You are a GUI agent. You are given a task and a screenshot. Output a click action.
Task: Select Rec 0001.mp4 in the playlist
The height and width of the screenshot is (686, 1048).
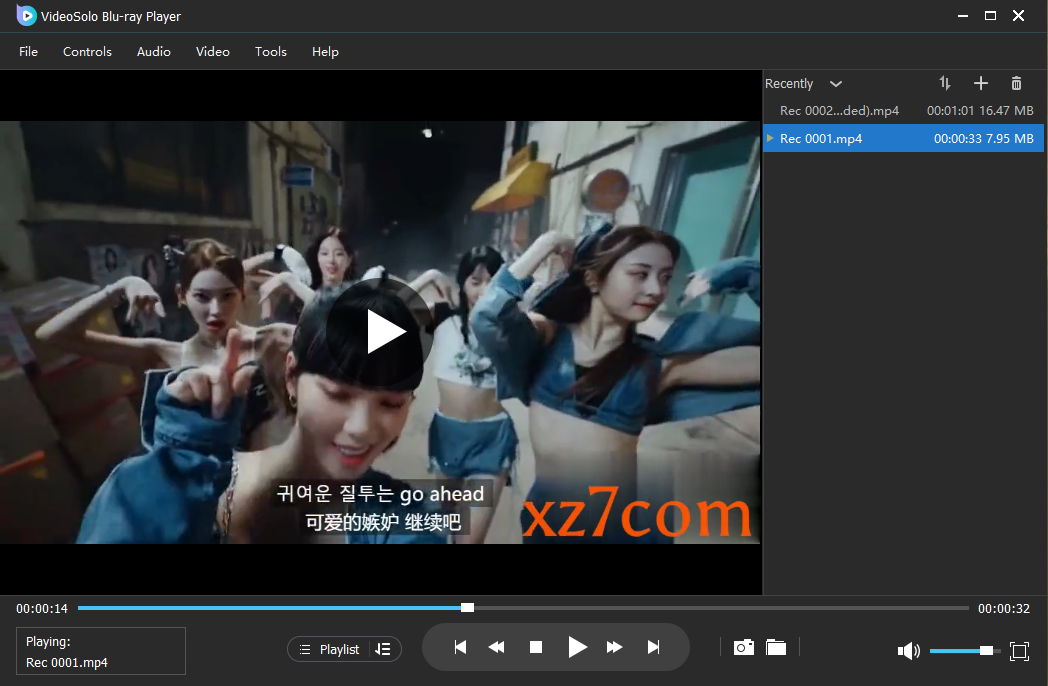coord(904,138)
